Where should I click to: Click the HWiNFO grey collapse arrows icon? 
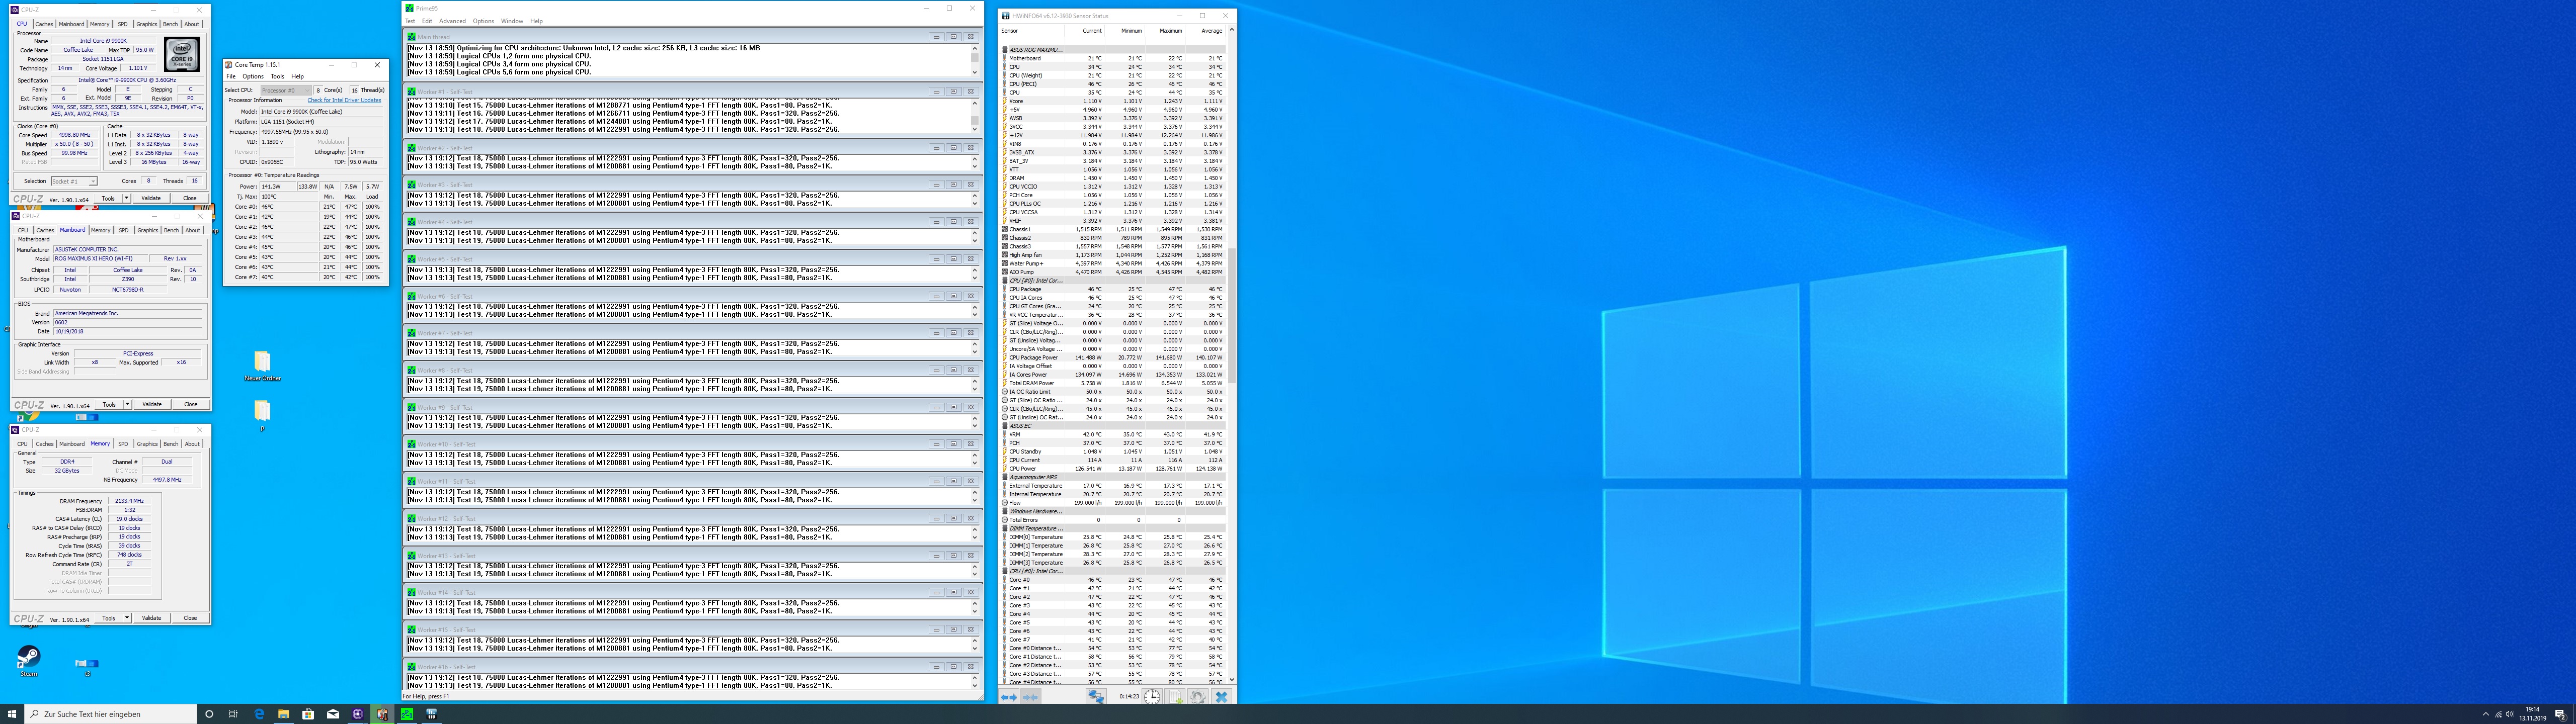1030,697
